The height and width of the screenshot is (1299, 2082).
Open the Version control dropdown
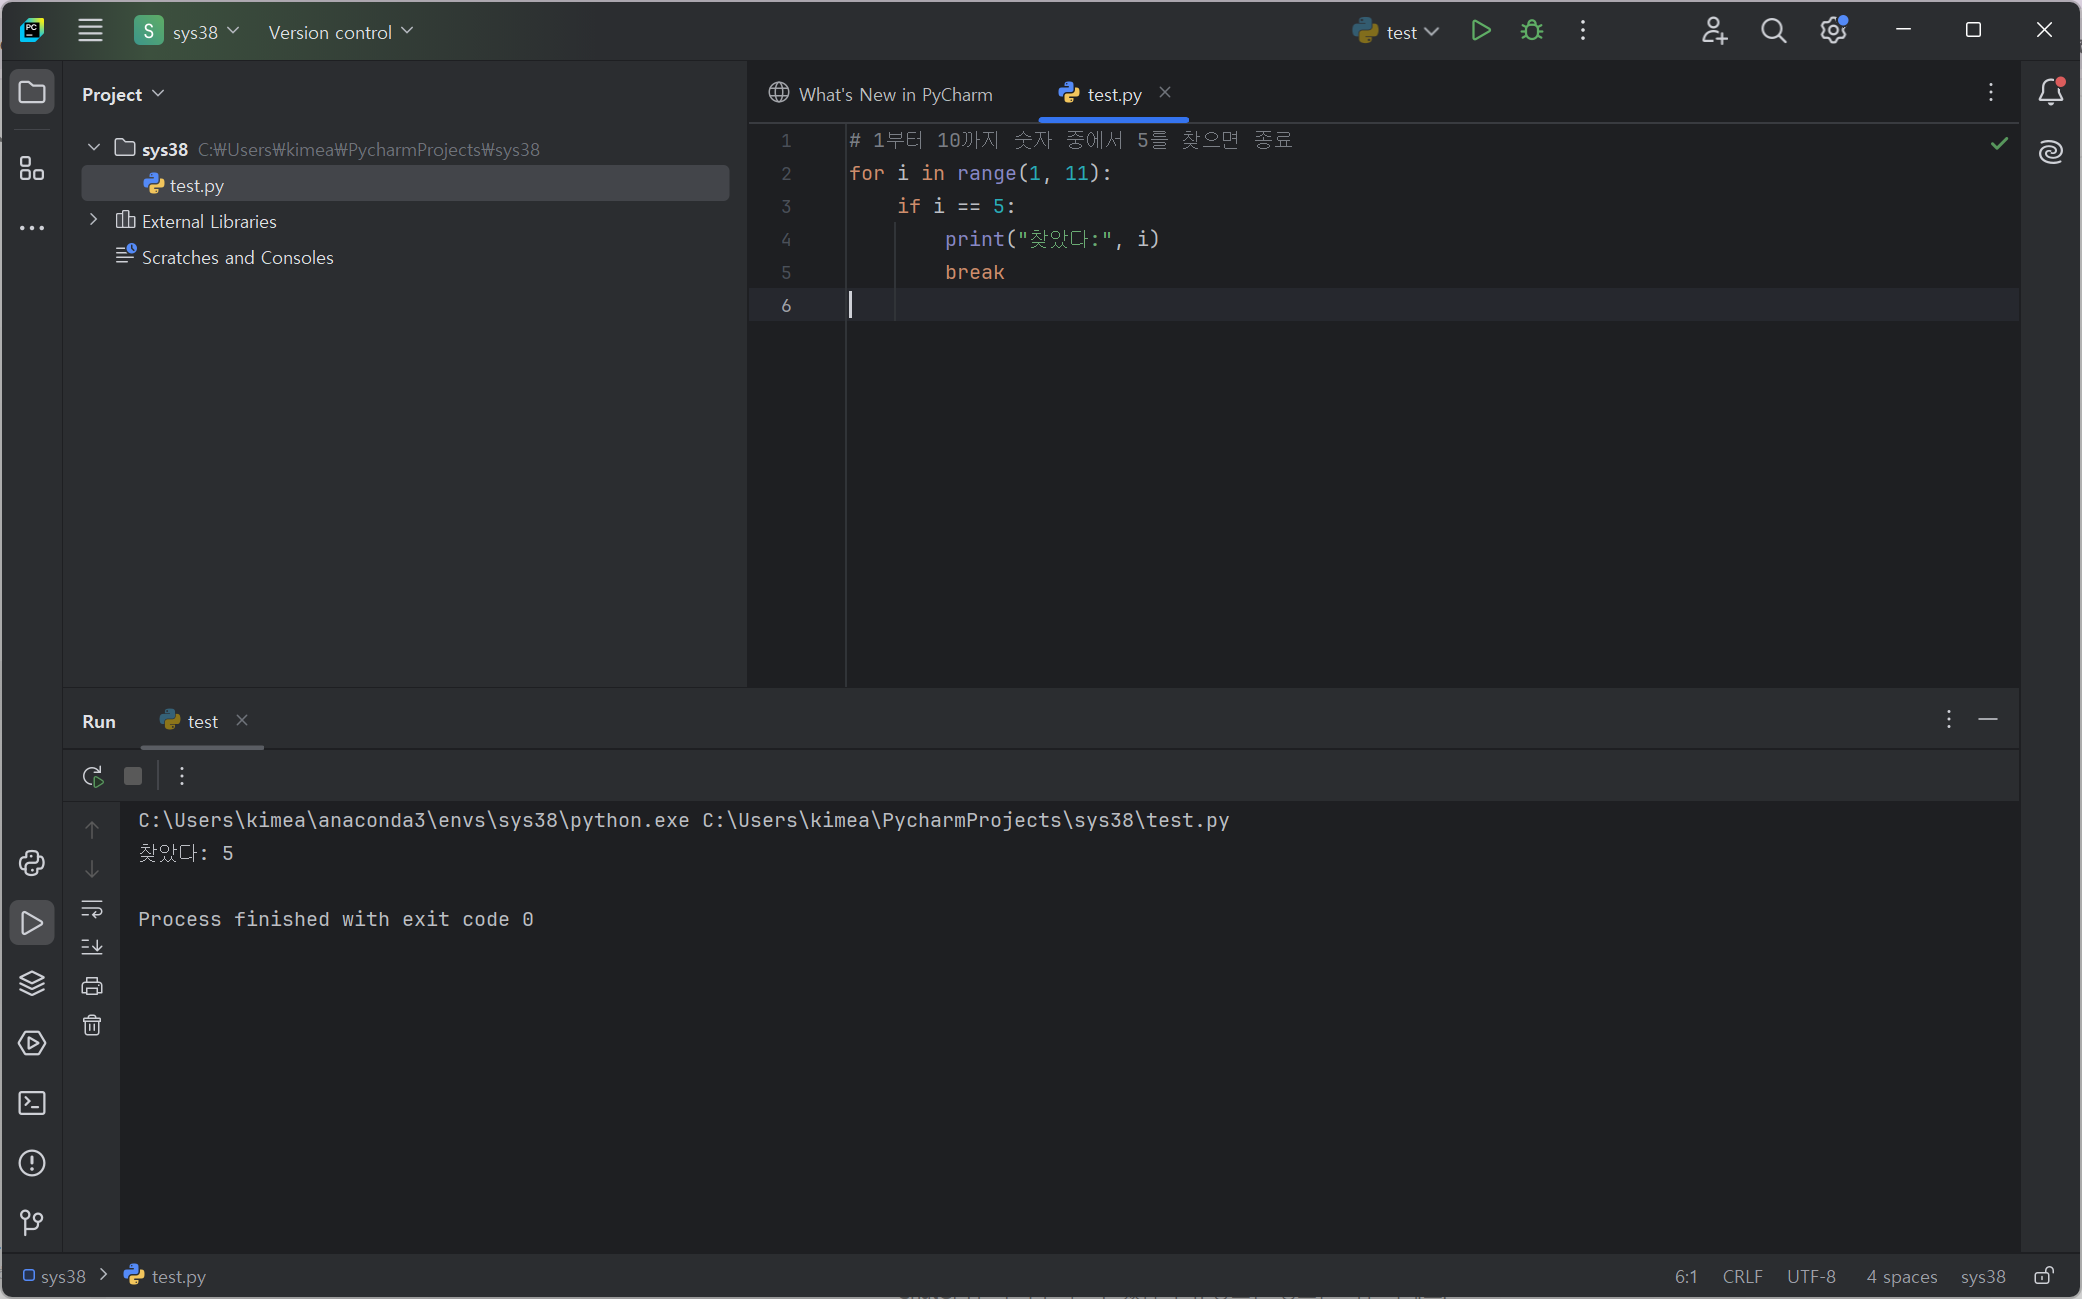click(x=340, y=32)
